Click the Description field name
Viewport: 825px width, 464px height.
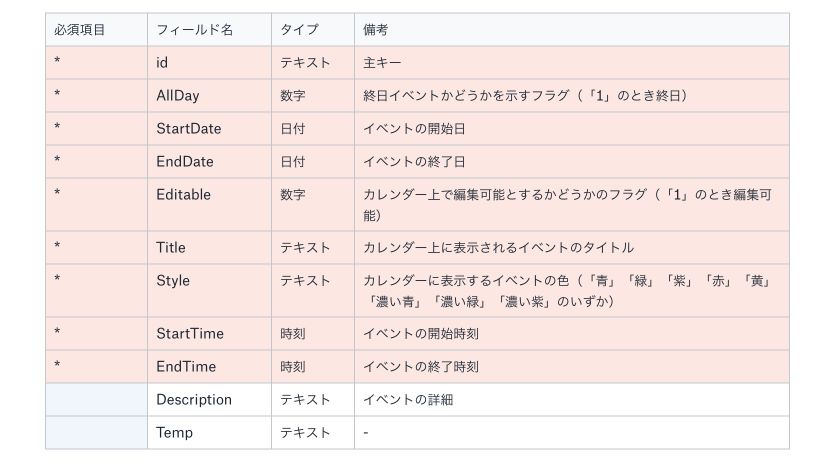pyautogui.click(x=194, y=400)
